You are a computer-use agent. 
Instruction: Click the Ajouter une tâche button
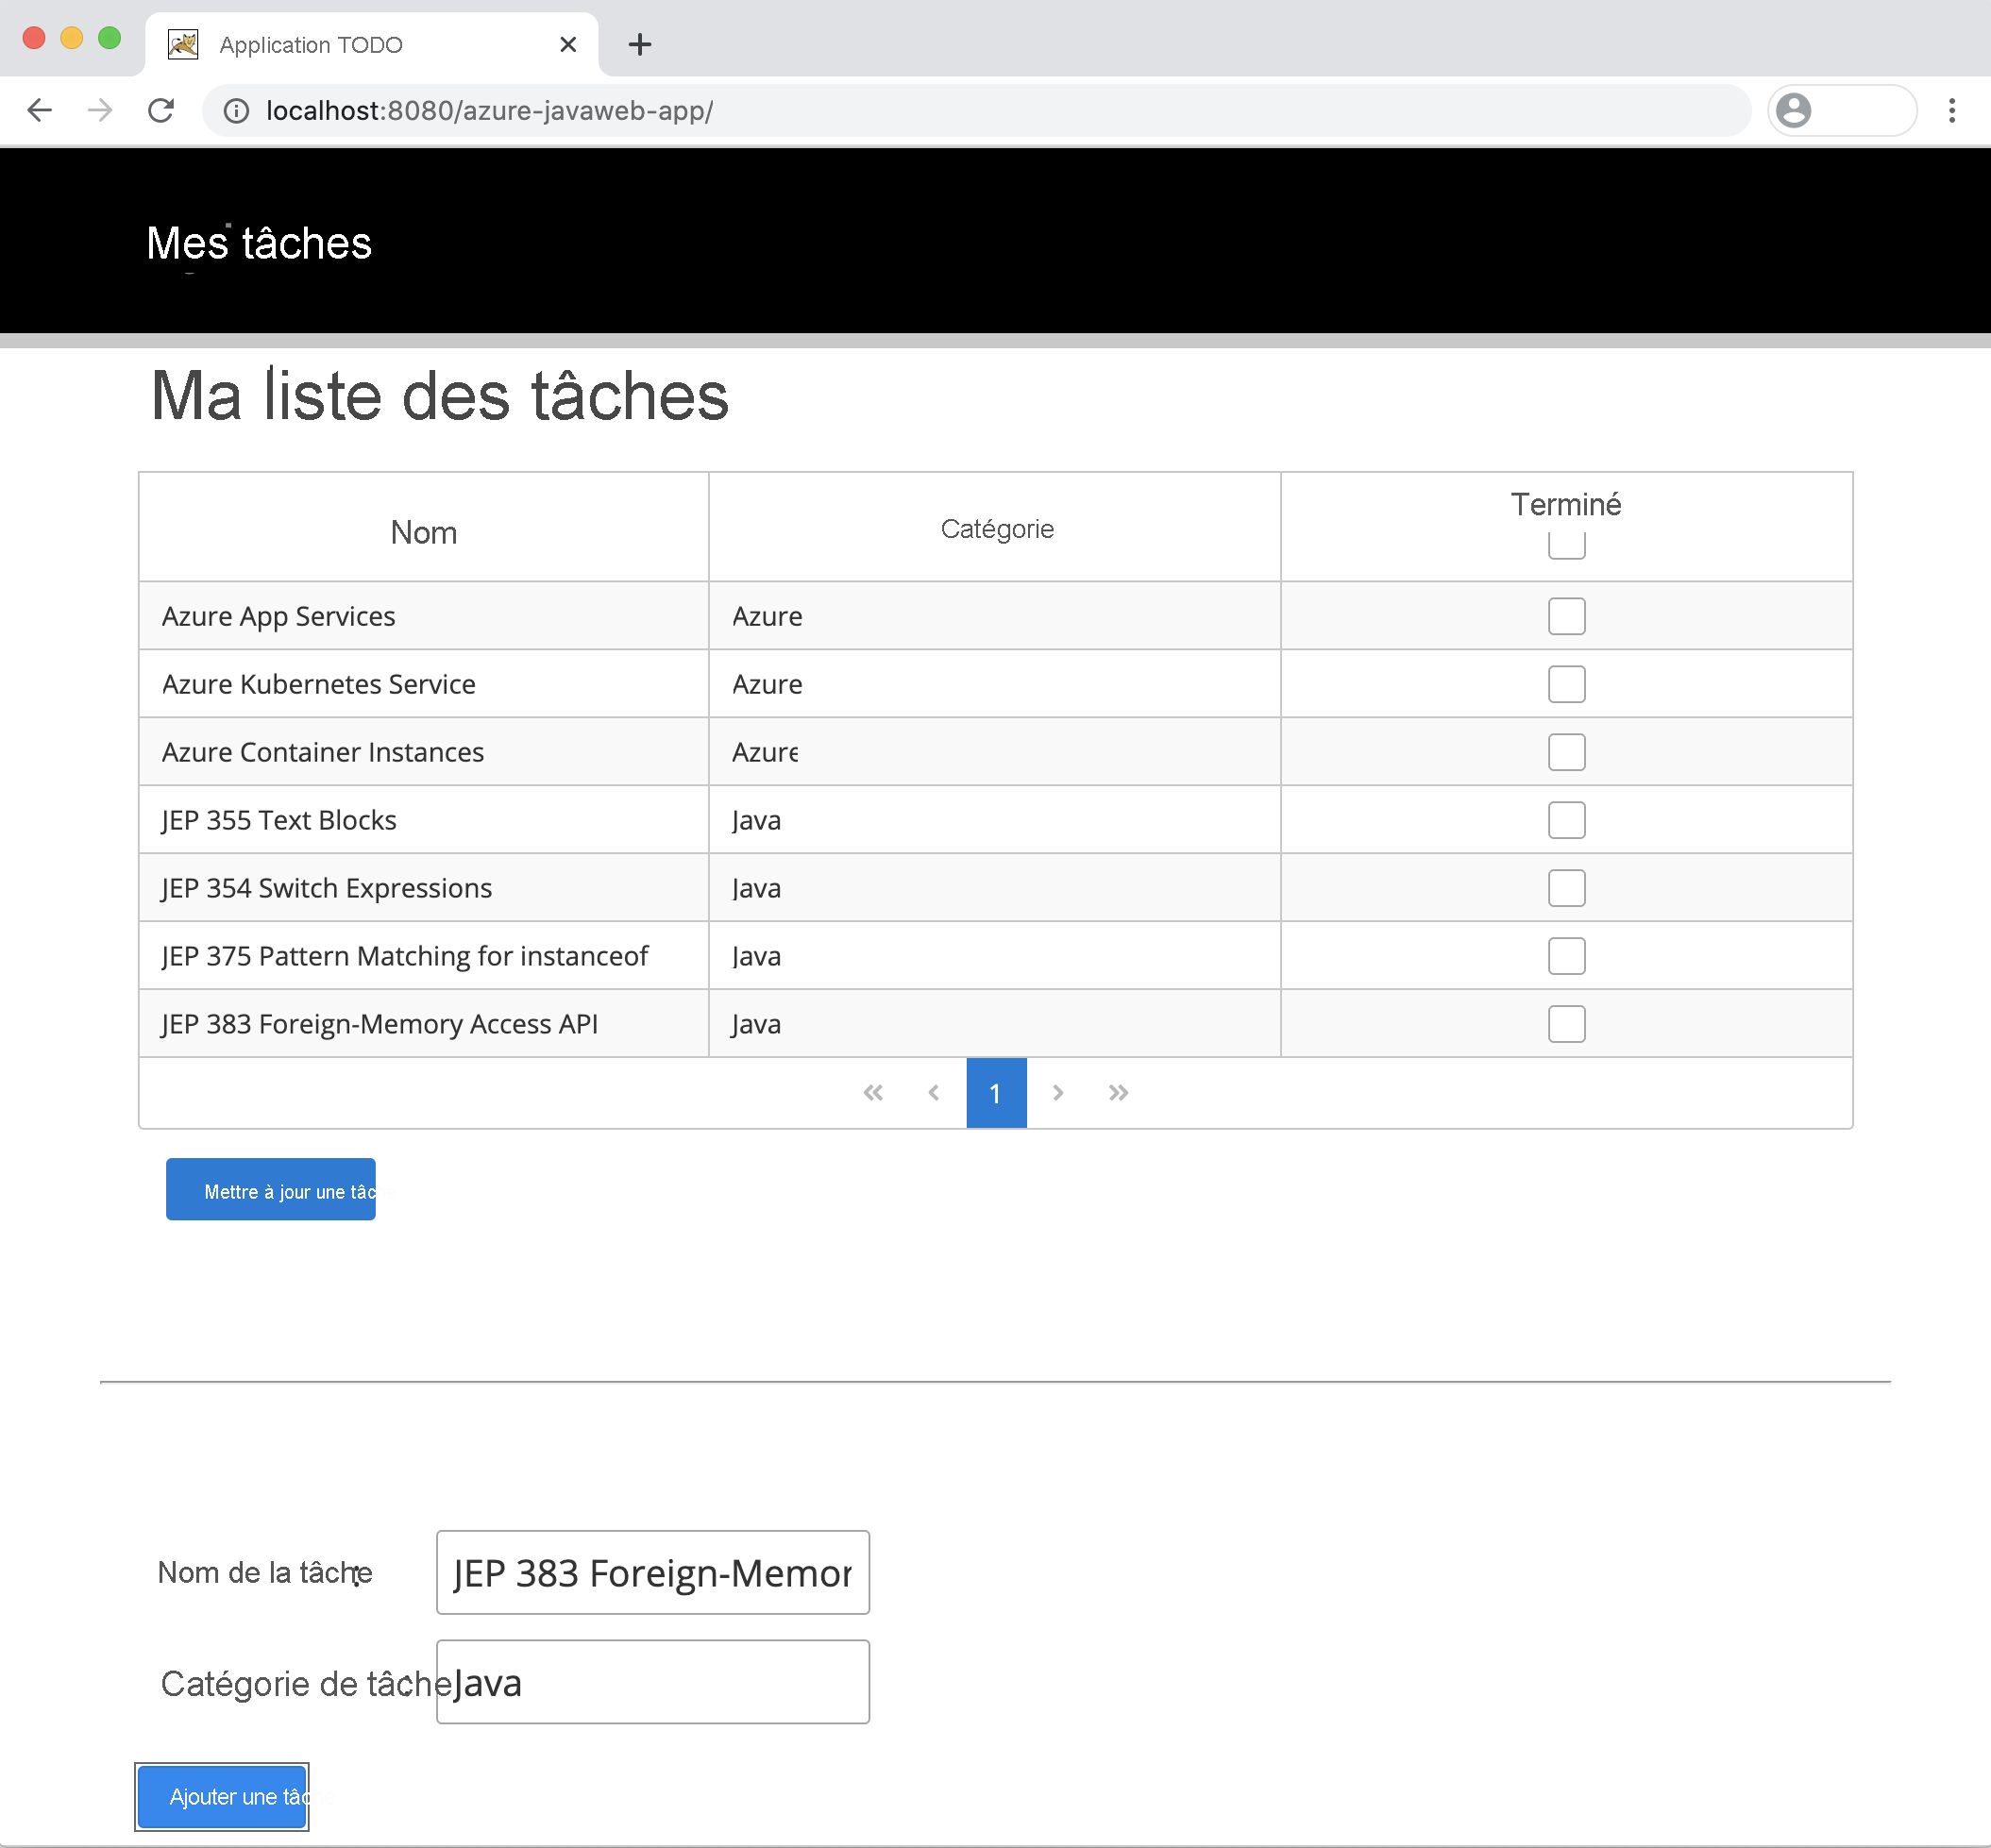[222, 1797]
